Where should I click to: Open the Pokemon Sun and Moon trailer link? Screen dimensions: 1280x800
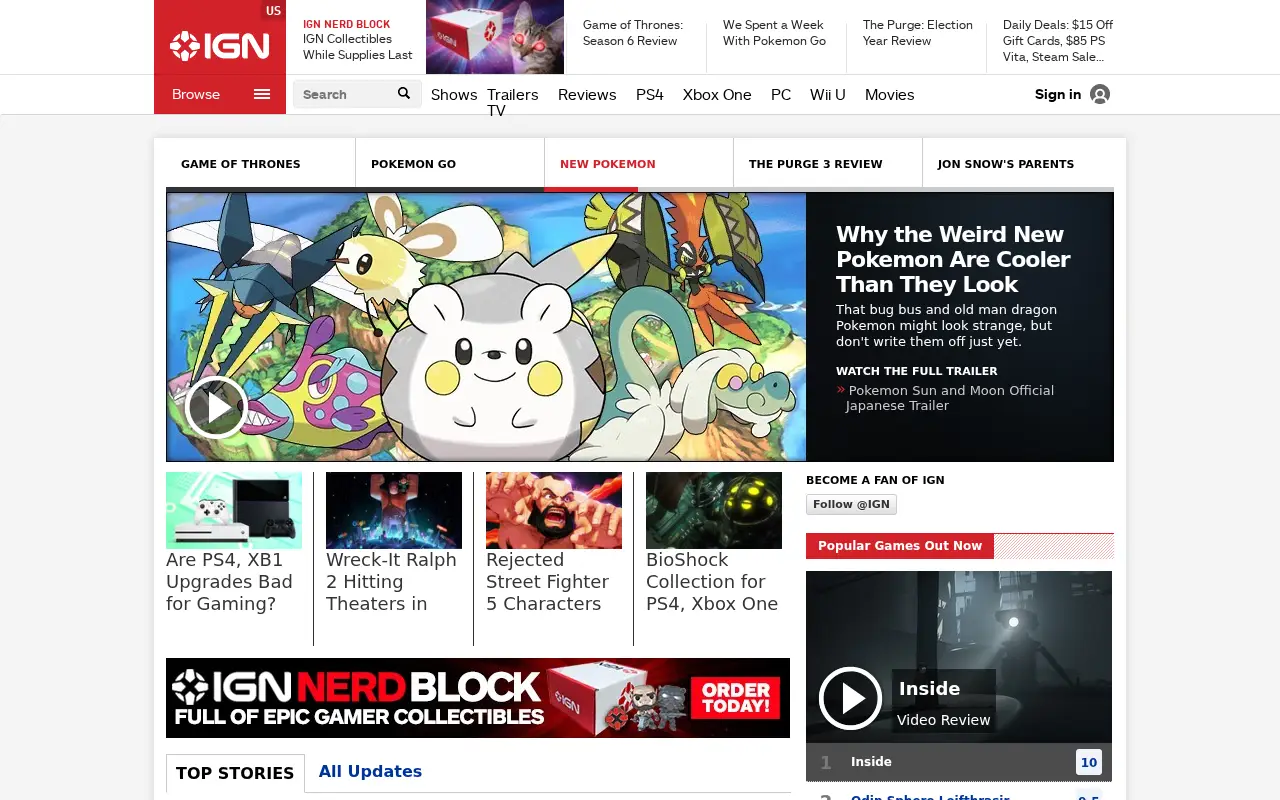point(950,398)
